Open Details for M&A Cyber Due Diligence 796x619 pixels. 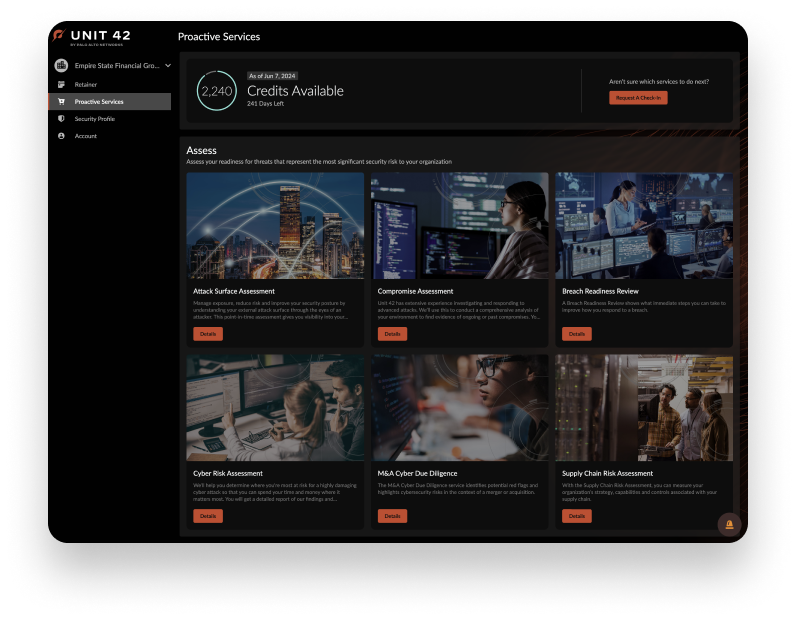(392, 516)
